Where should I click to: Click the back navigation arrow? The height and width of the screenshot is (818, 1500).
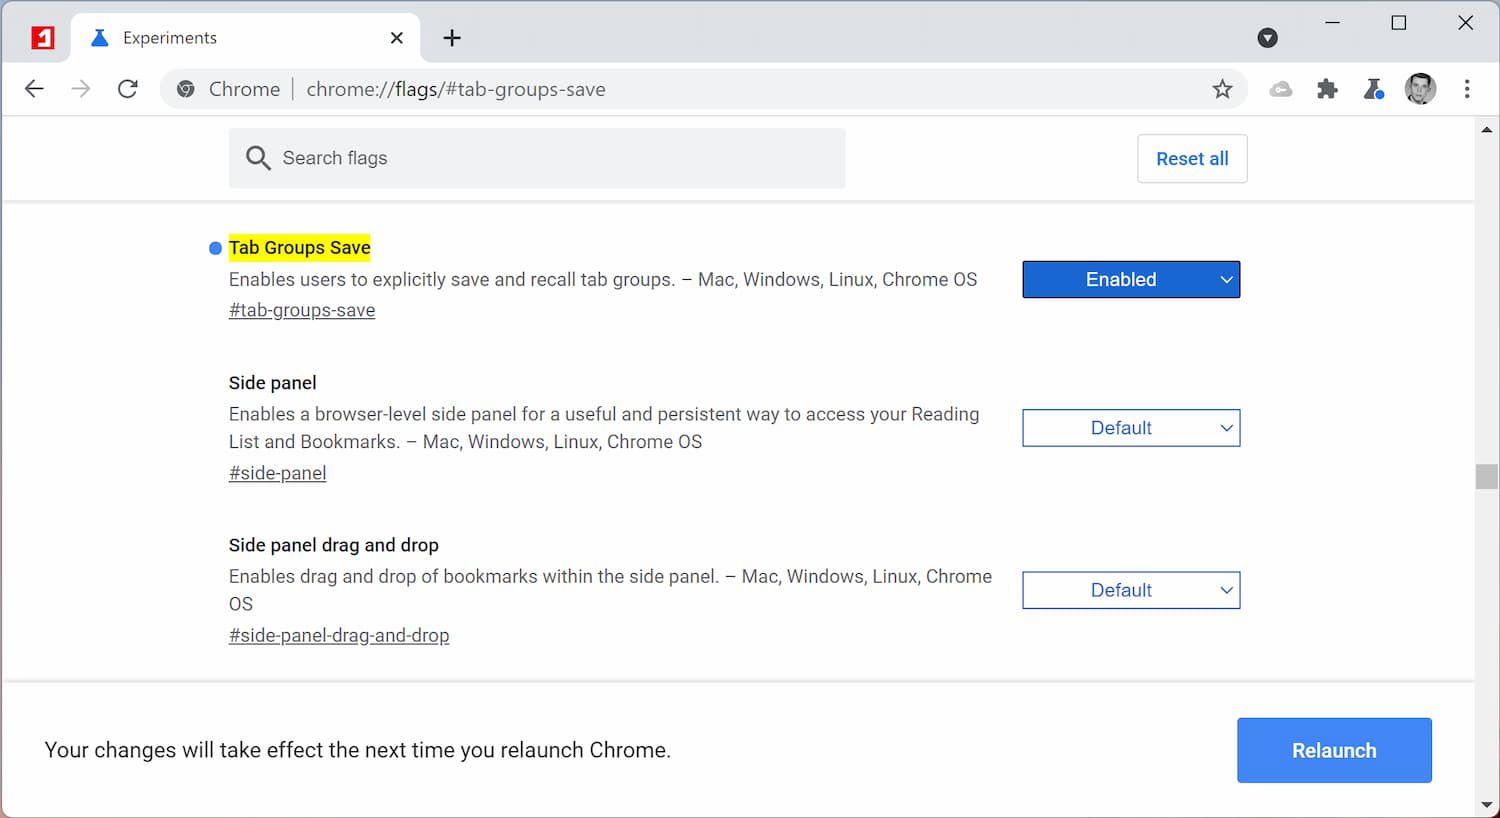tap(34, 89)
